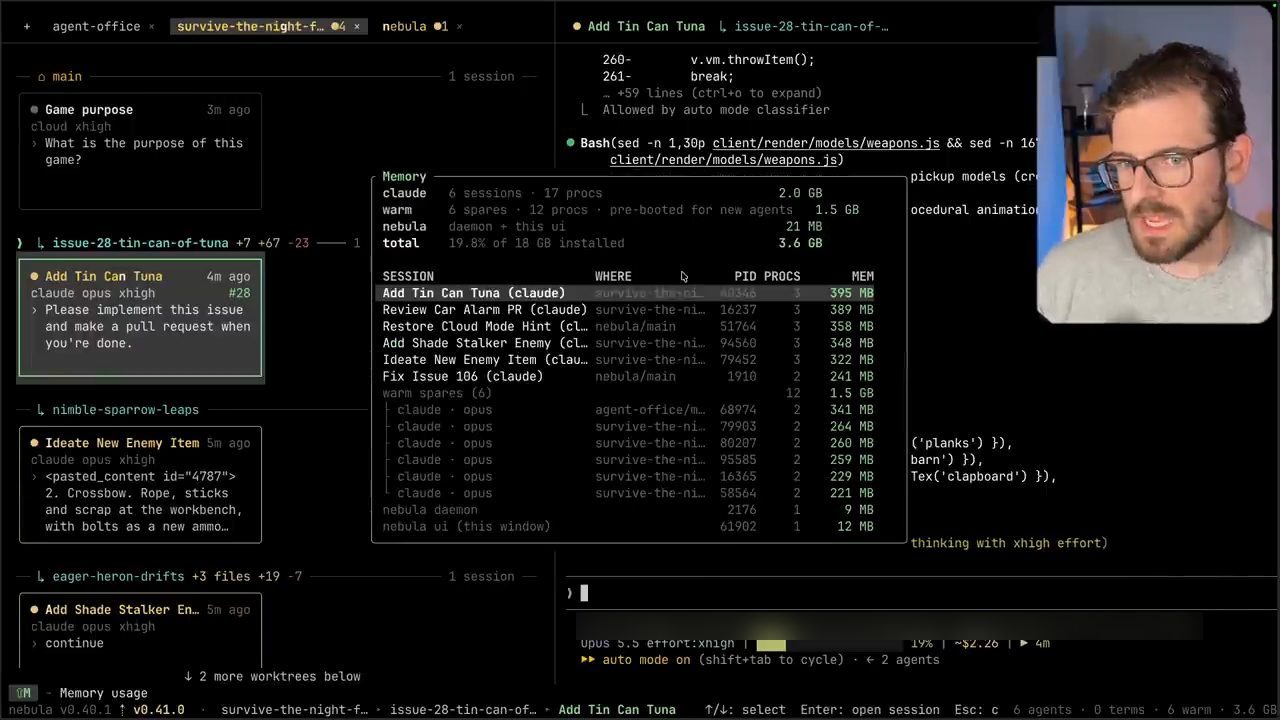
Task: Click issue-28-tin-can-of… breadcrumb in status bar
Action: tap(463, 709)
